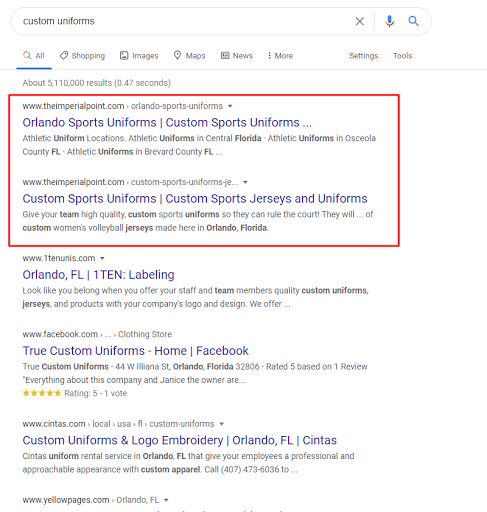This screenshot has width=487, height=512.
Task: Submit the search with the magnifier icon
Action: pyautogui.click(x=413, y=21)
